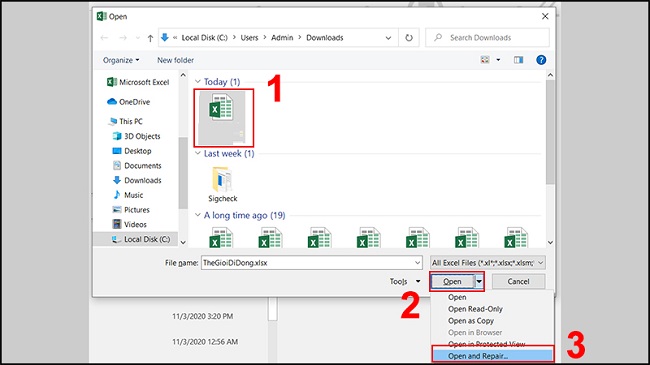The height and width of the screenshot is (365, 650).
Task: Click the 11/3/2020 12:56 AM entry behind dialog
Action: [205, 342]
